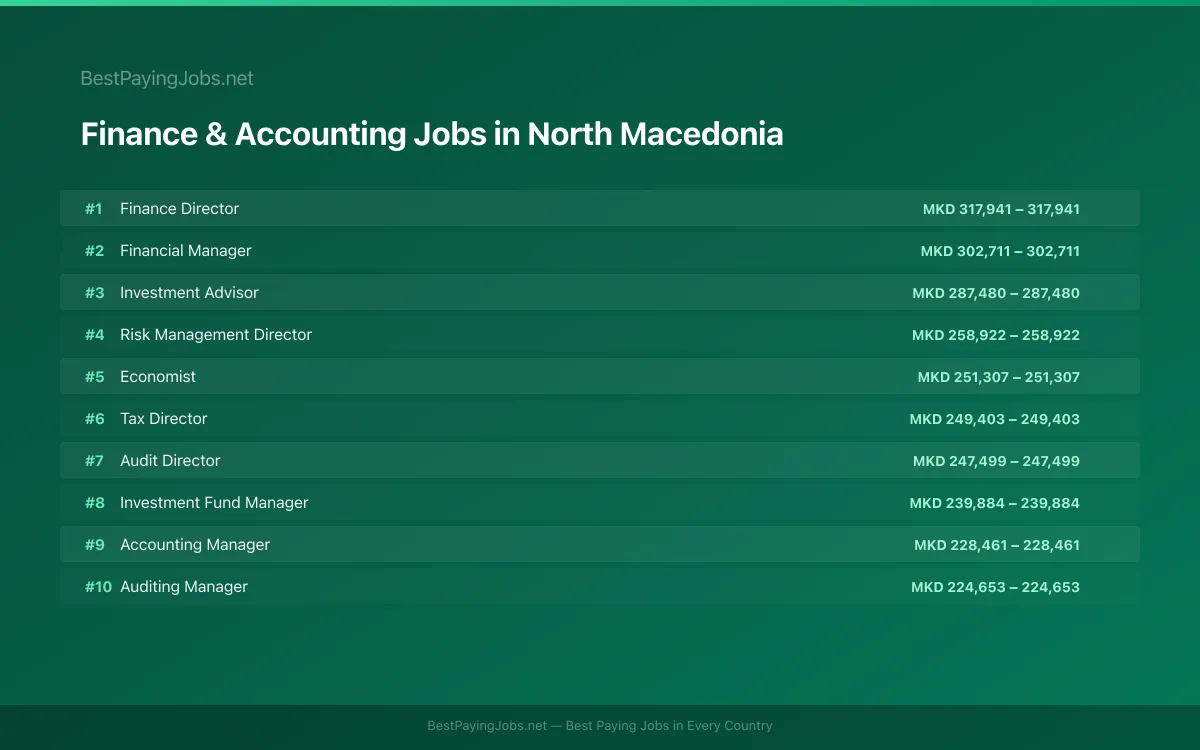This screenshot has width=1200, height=750.
Task: Click the salary MKD 317,941 – 317,941
Action: [x=1001, y=209]
